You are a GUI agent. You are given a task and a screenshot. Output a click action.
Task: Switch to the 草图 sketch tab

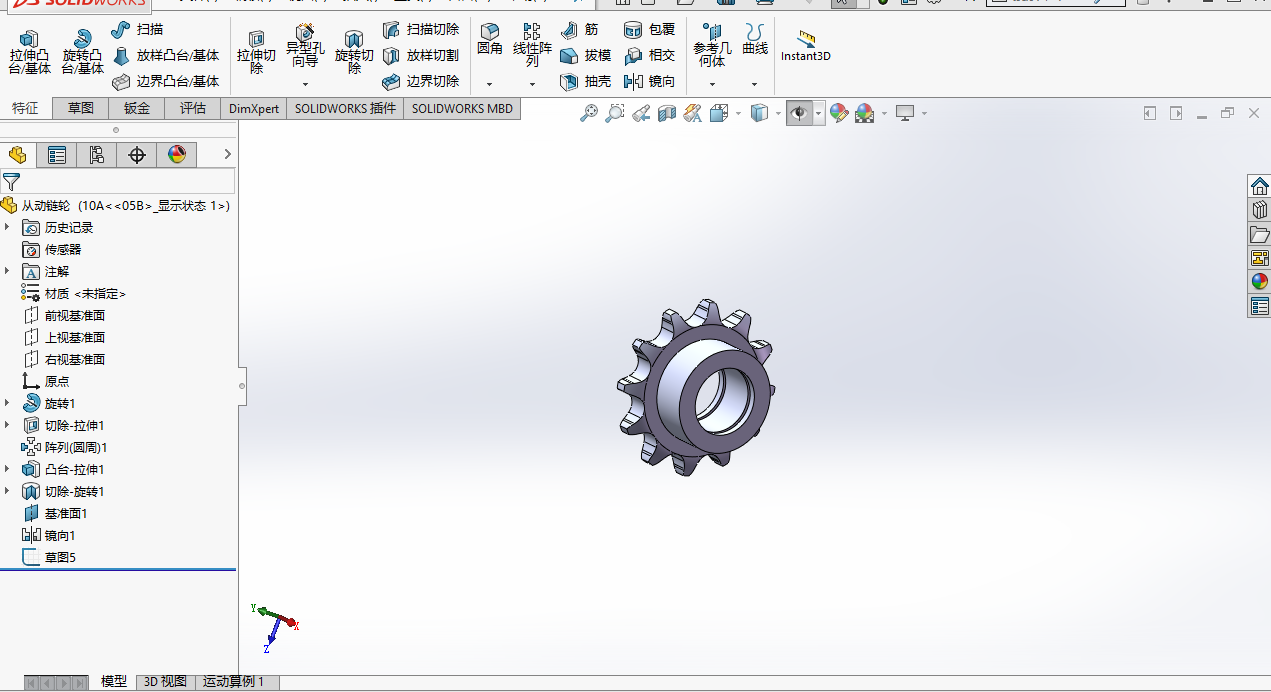pos(81,109)
